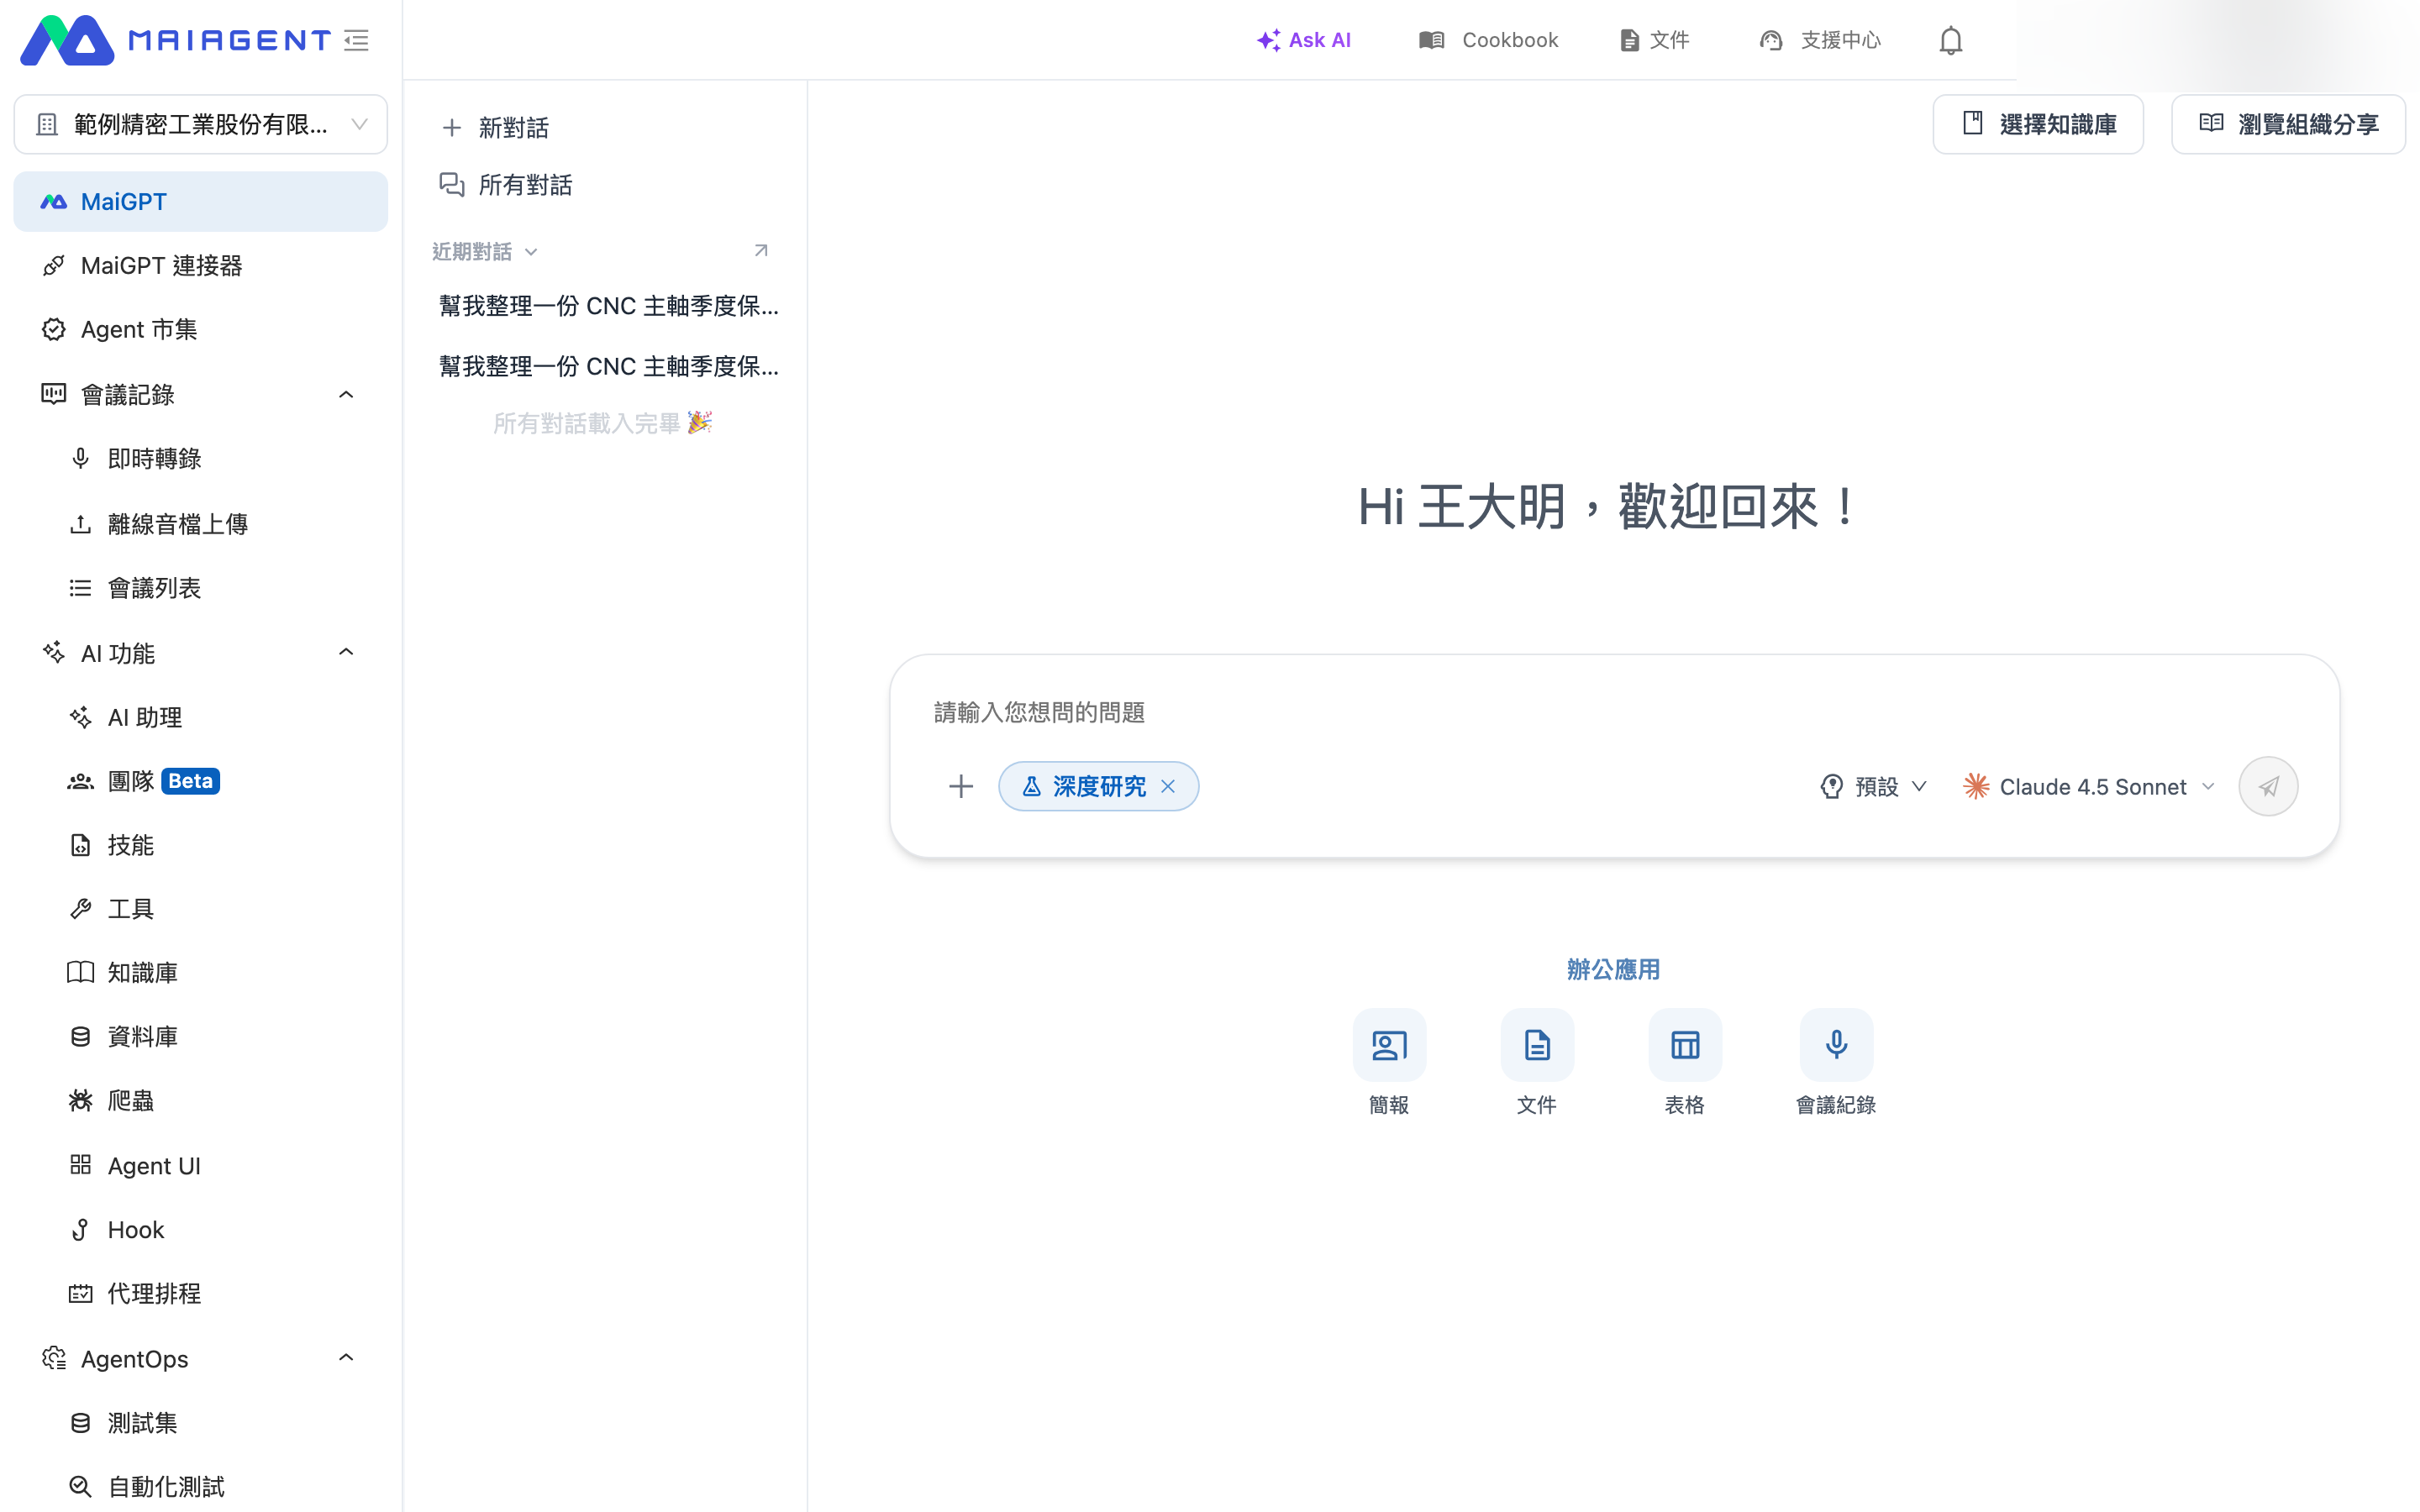Click the plus attachment icon in the chat box
This screenshot has width=2420, height=1512.
click(x=960, y=786)
